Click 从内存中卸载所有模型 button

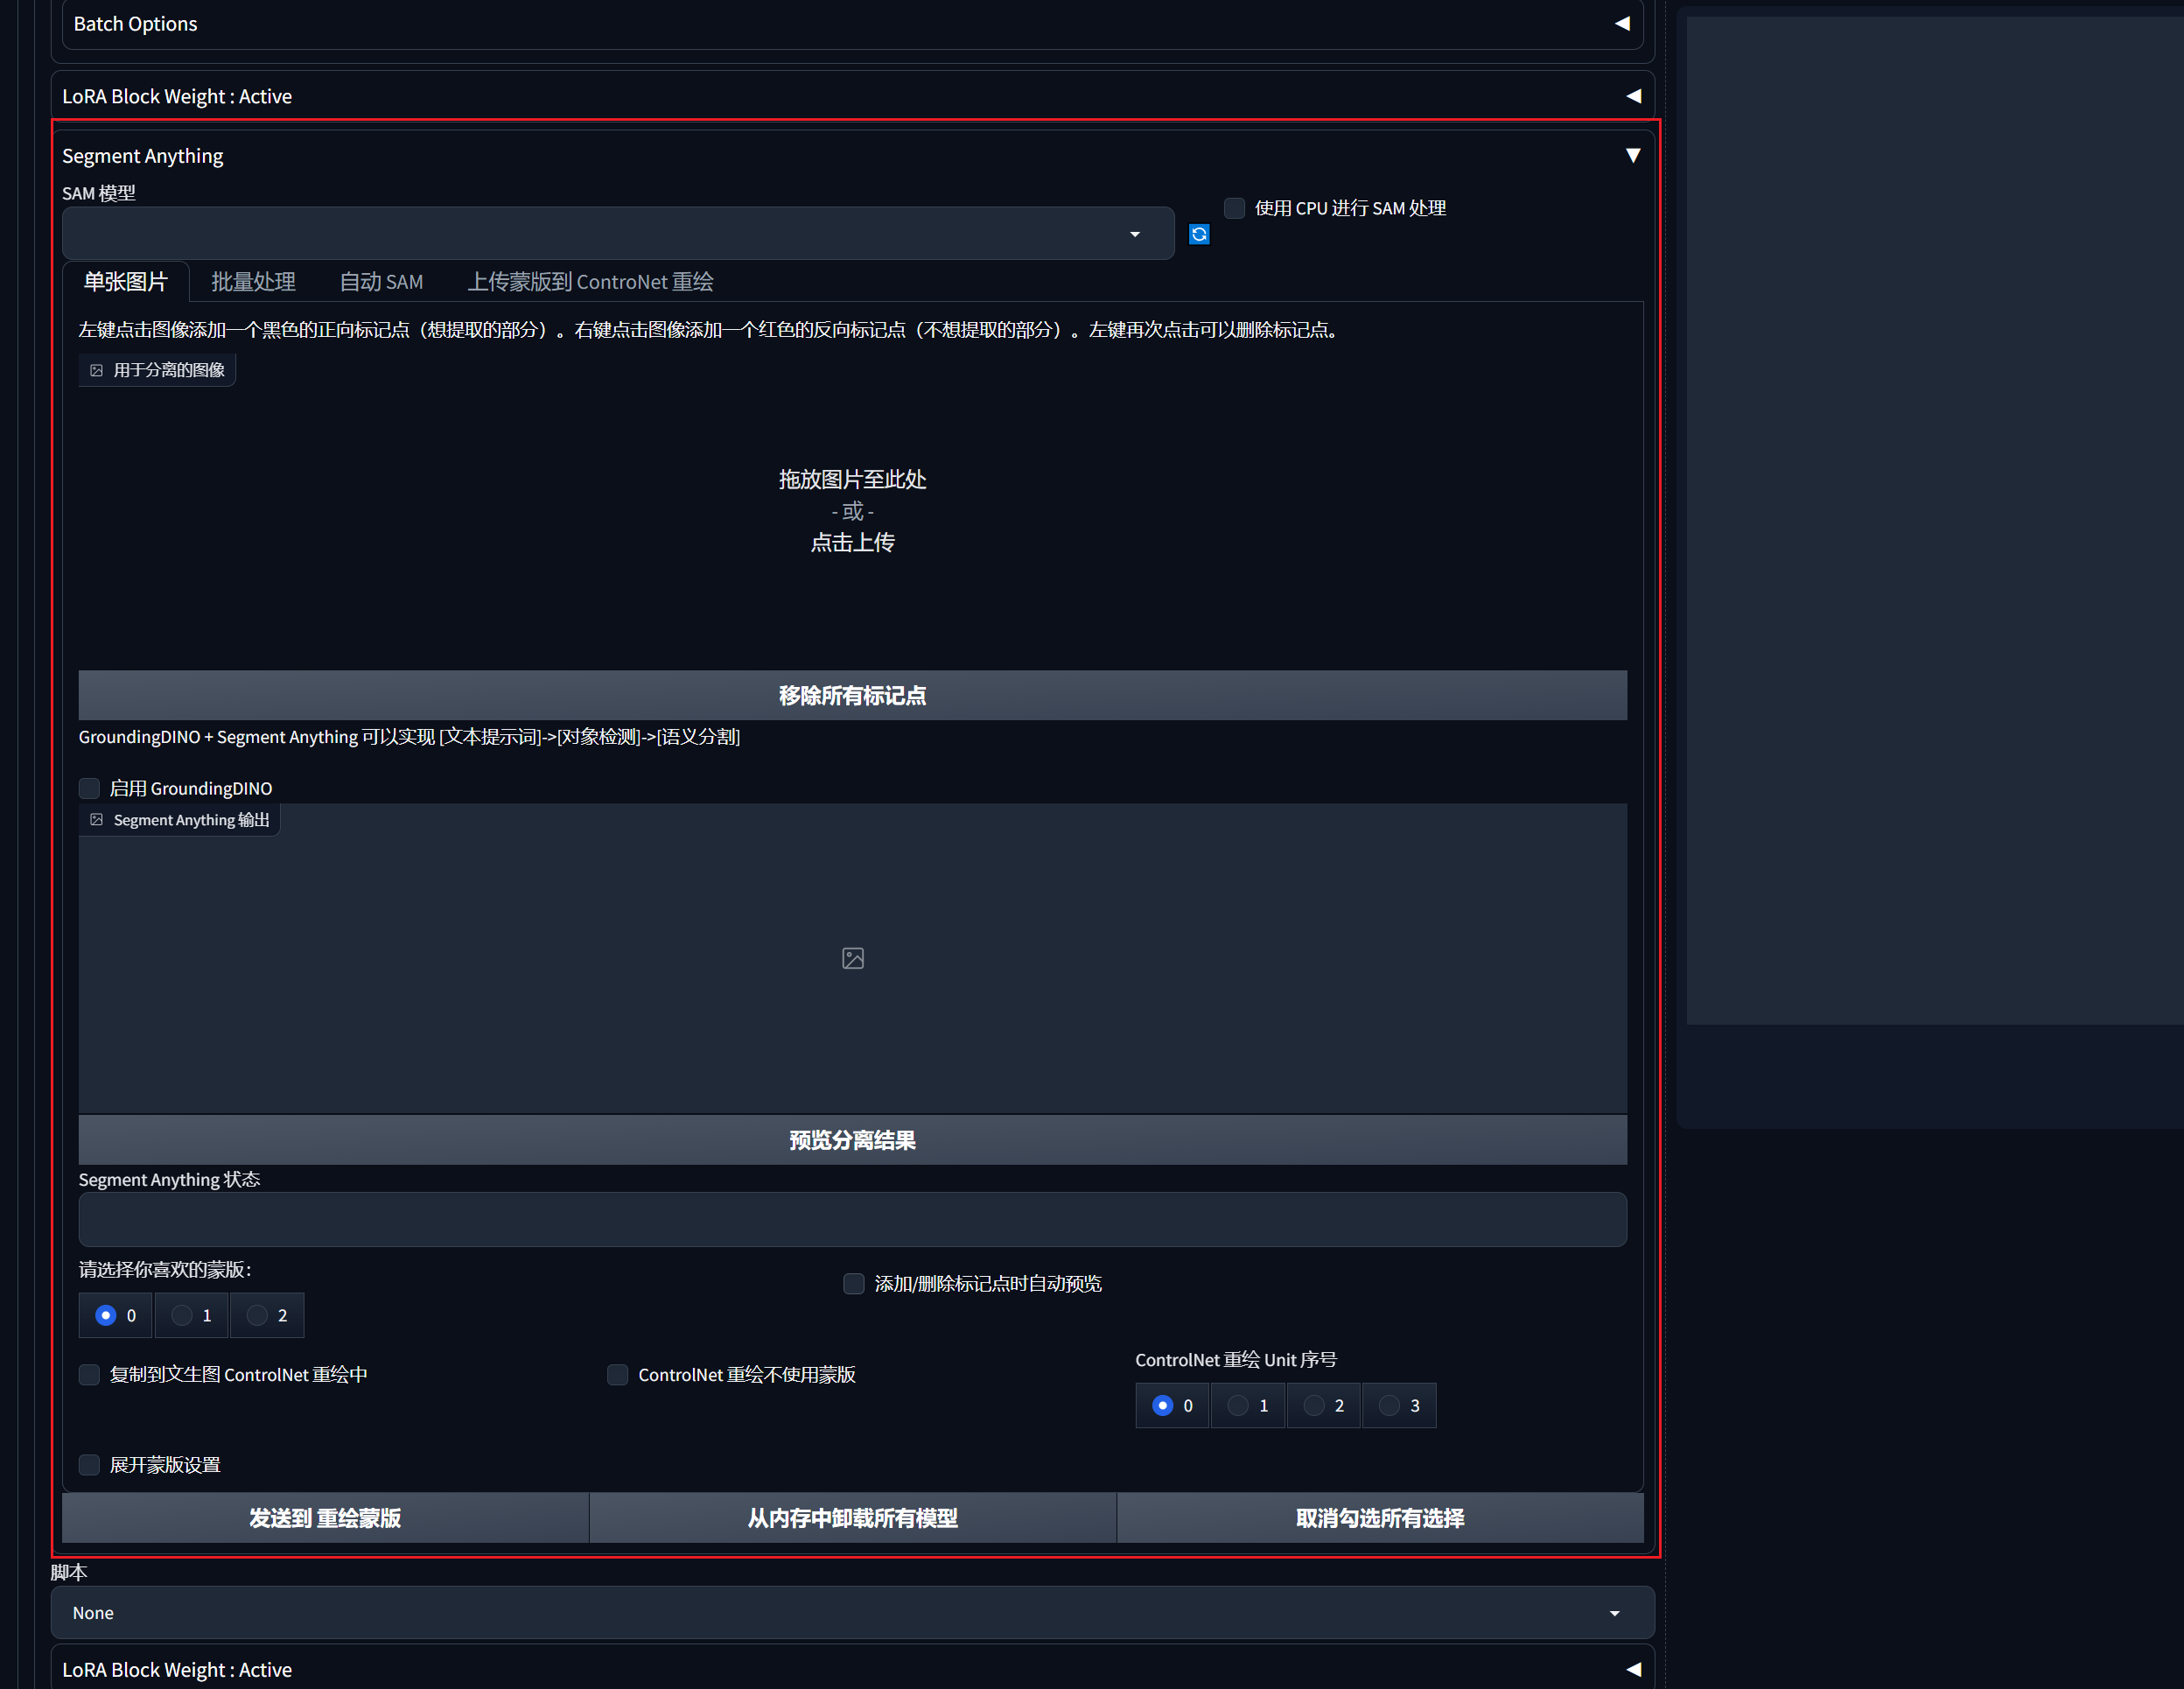click(x=853, y=1518)
